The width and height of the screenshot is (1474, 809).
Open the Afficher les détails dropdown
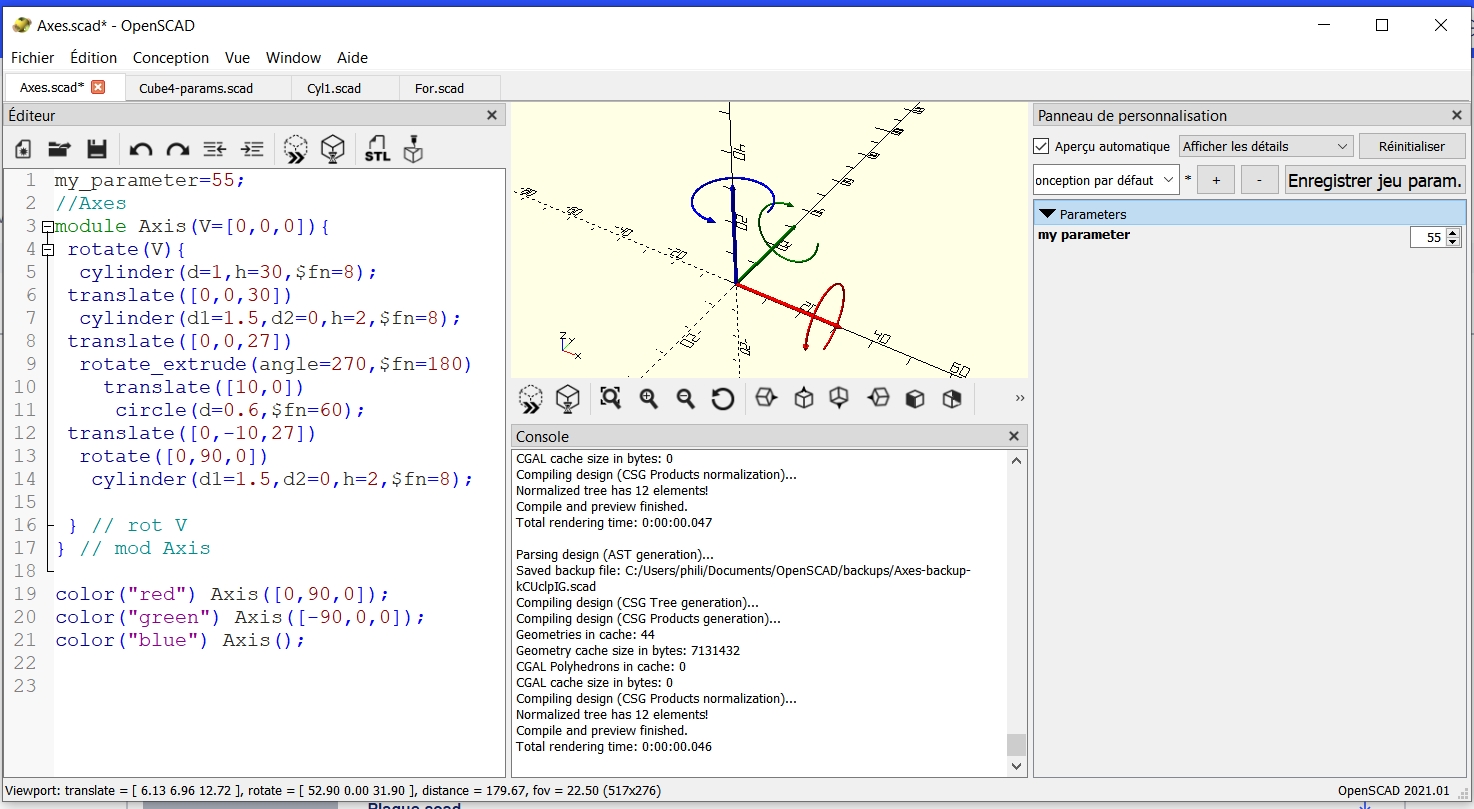coord(1266,146)
